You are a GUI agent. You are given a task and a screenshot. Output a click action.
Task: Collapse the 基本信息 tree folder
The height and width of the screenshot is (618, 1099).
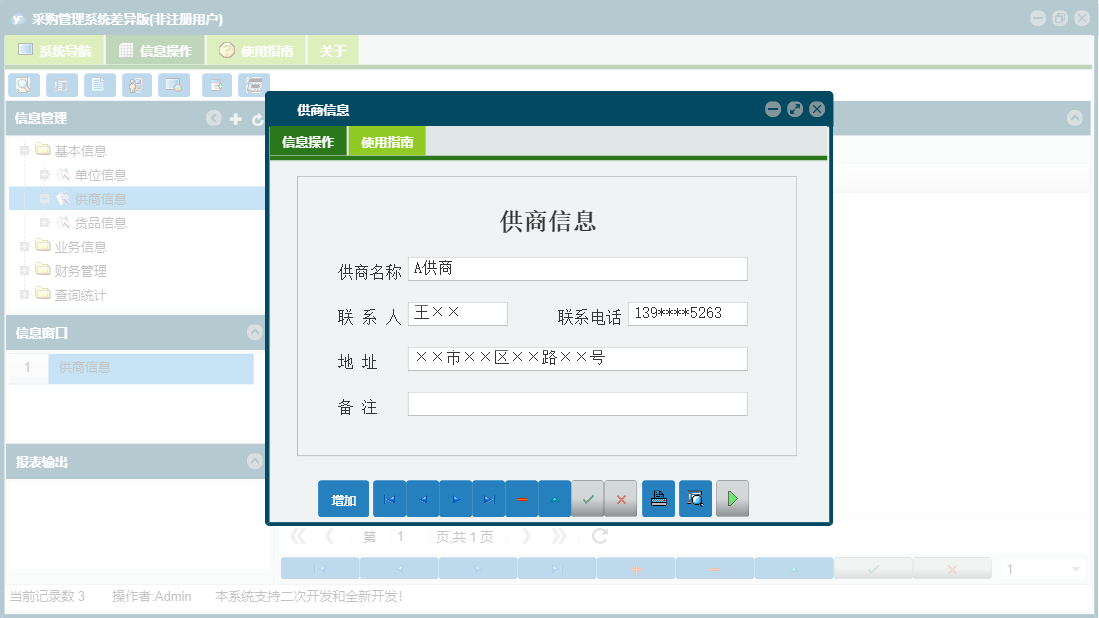(24, 151)
